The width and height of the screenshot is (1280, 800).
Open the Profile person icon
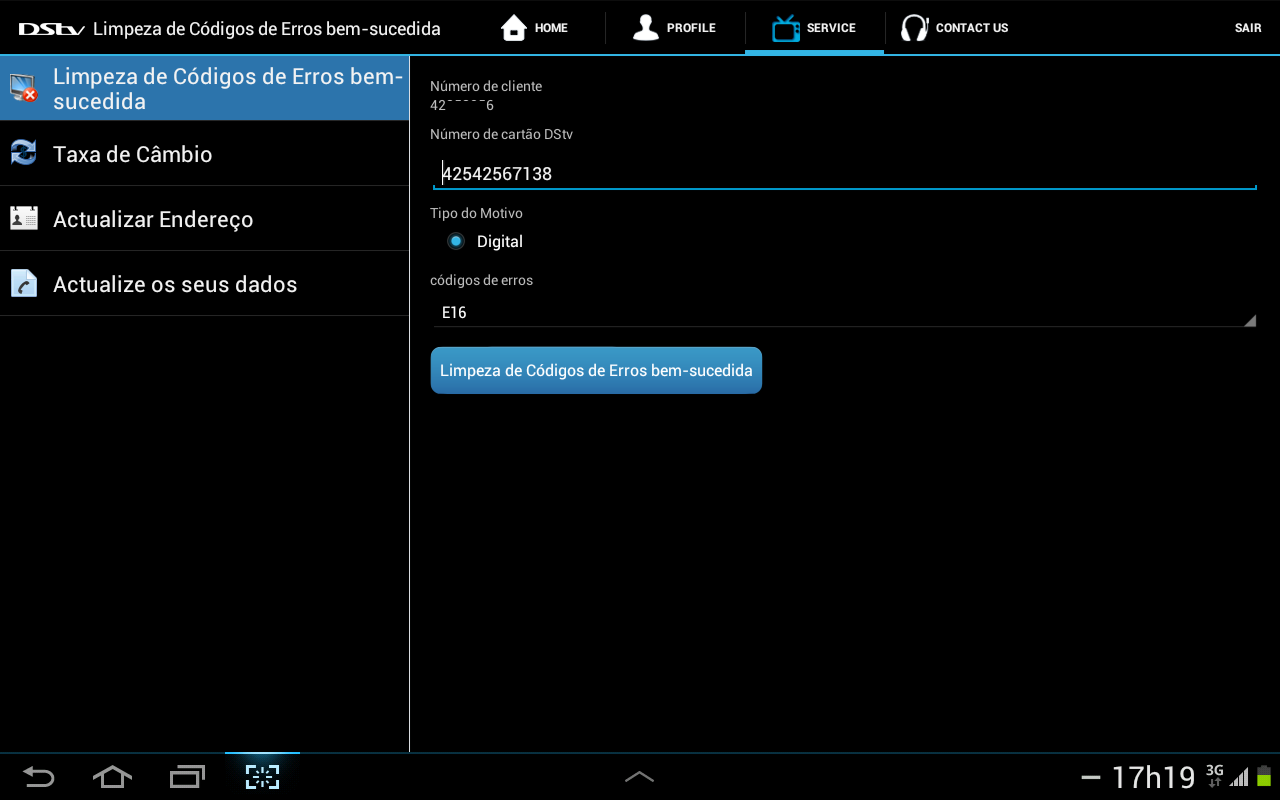(x=646, y=28)
